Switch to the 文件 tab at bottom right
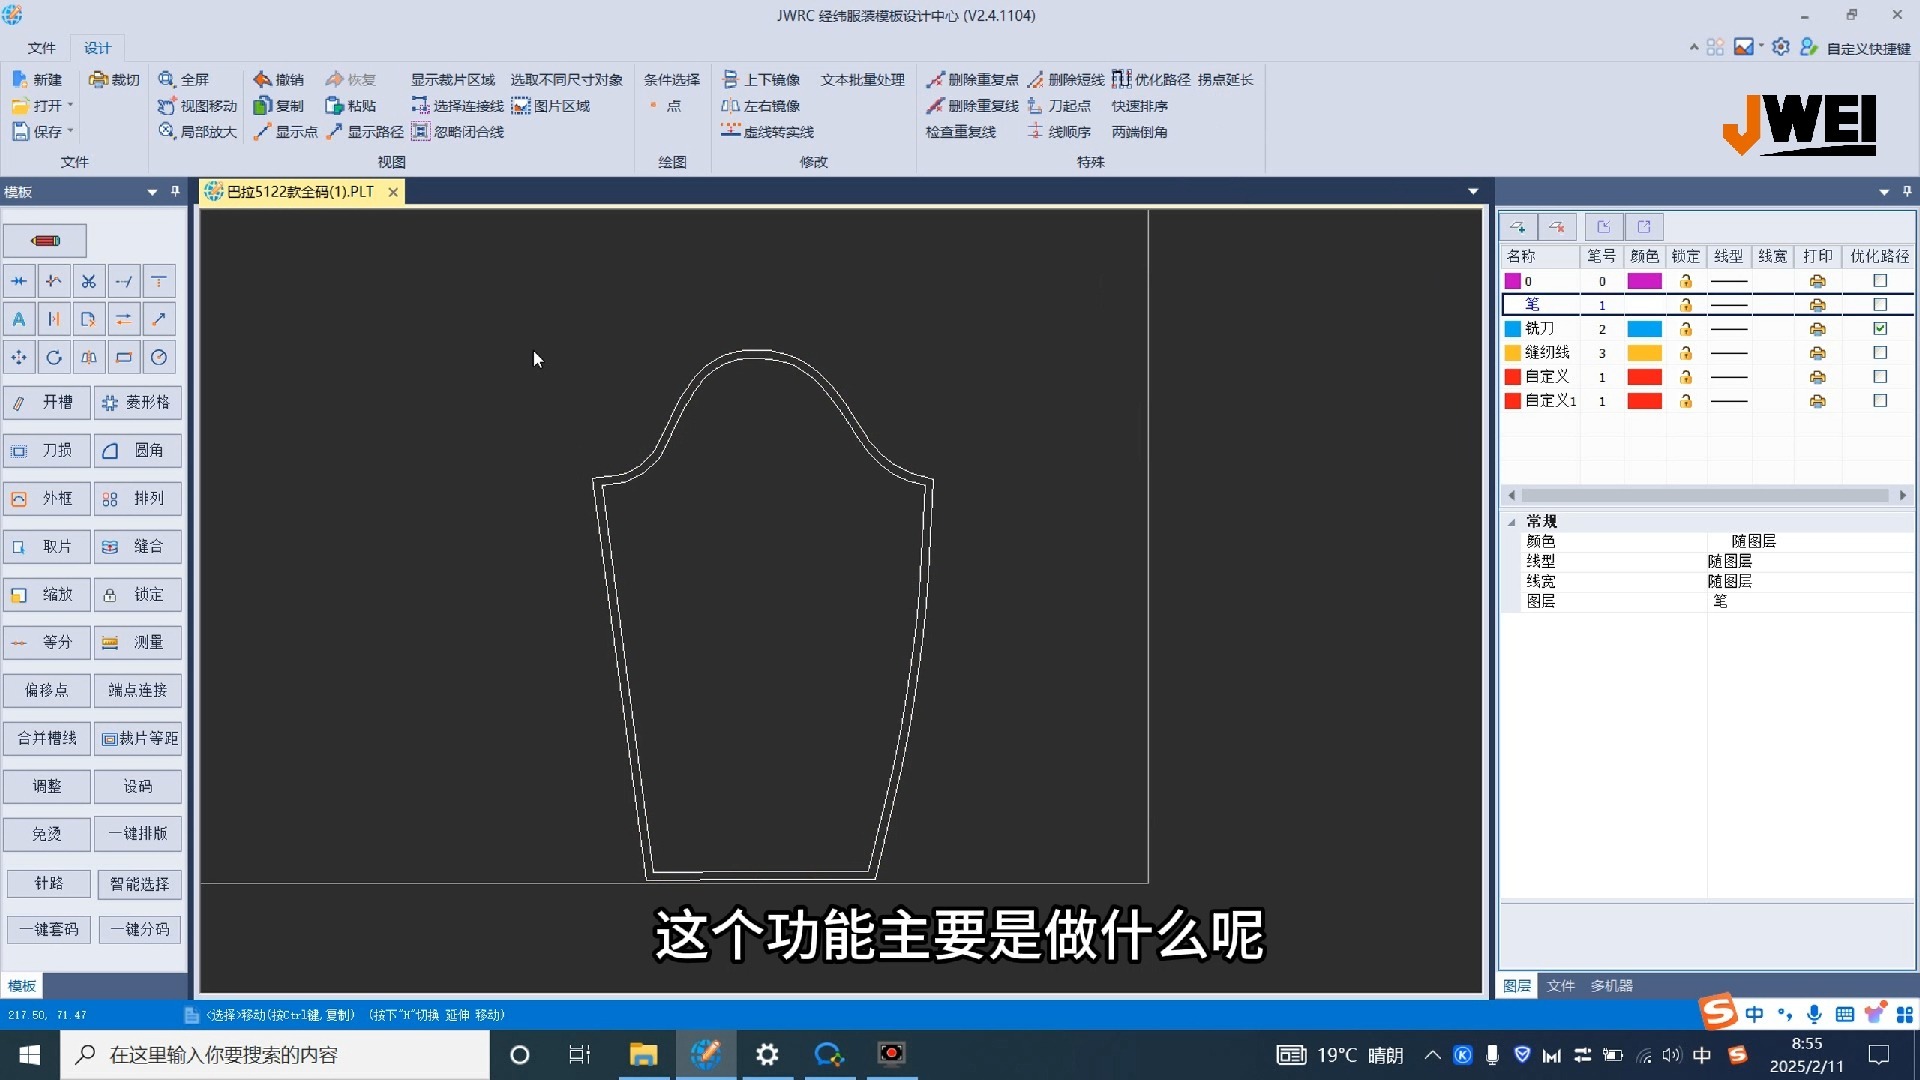The image size is (1920, 1080). tap(1561, 985)
